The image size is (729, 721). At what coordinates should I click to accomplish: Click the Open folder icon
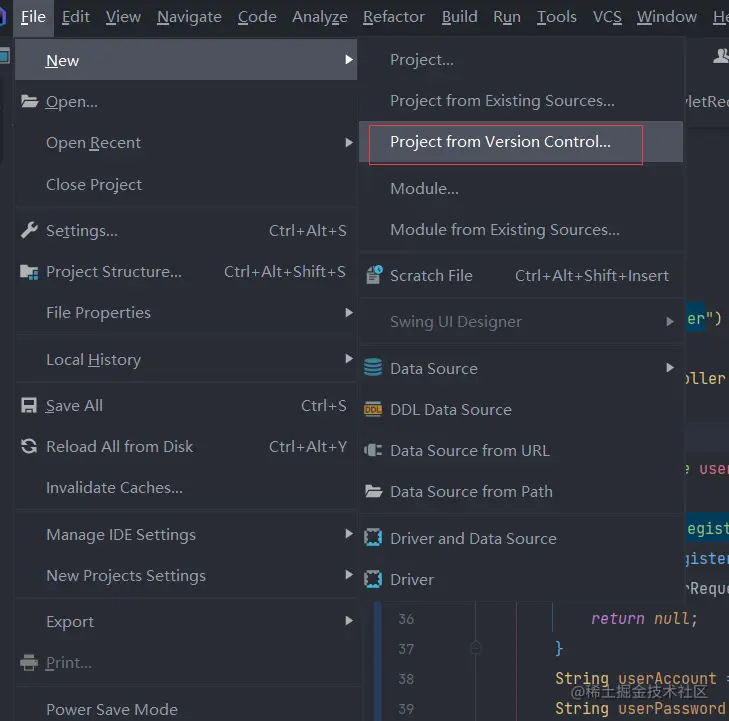click(x=29, y=101)
